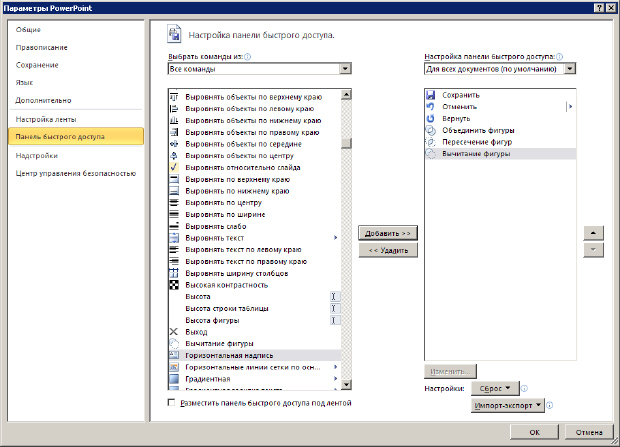Open the Импорт-экспорт dropdown button

pyautogui.click(x=508, y=405)
